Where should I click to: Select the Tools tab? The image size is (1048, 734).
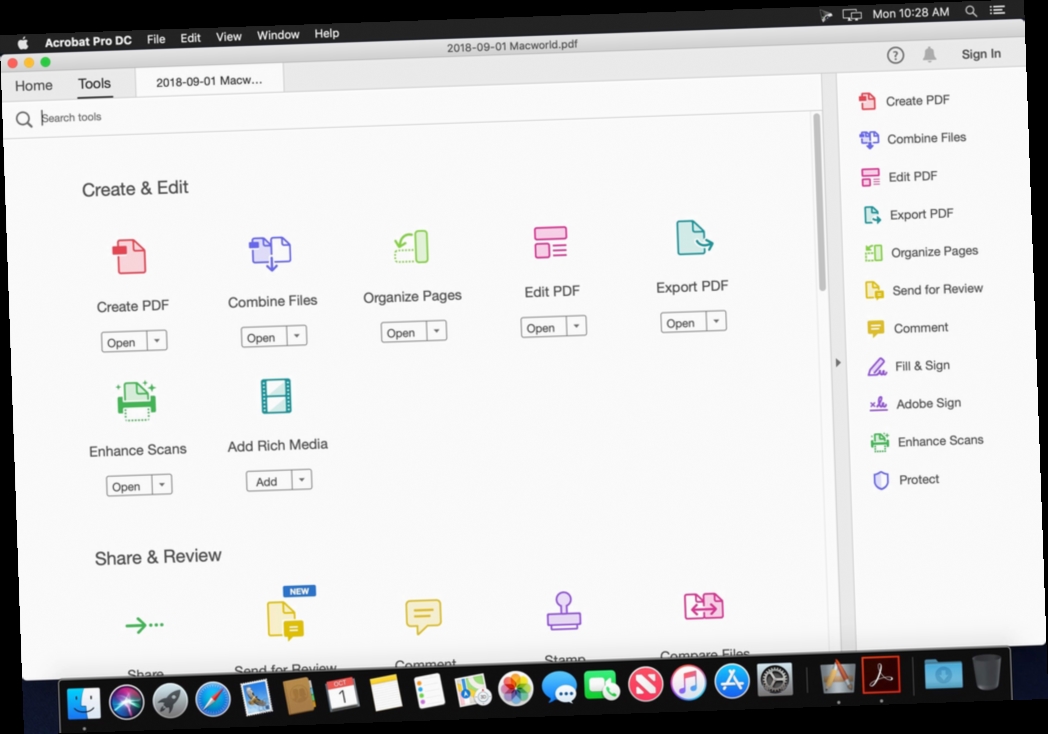tap(94, 84)
